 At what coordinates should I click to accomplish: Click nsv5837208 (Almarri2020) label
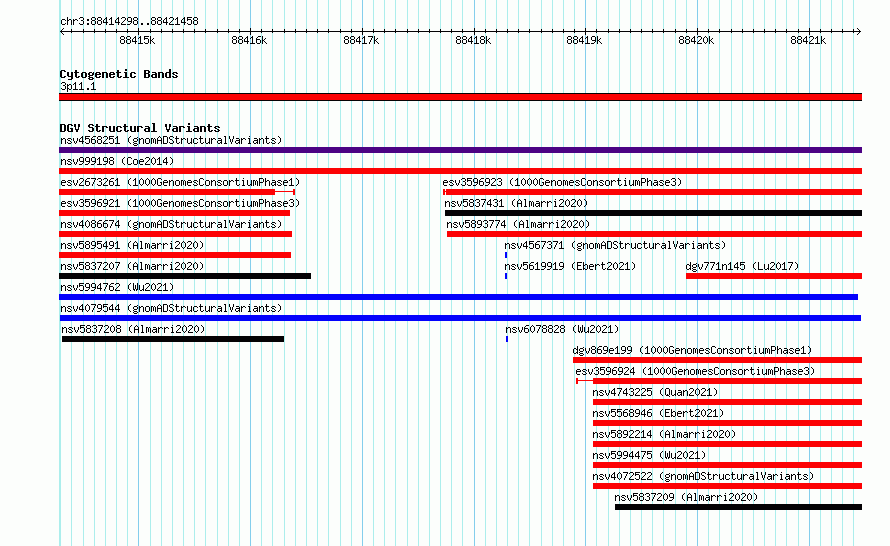tap(133, 329)
